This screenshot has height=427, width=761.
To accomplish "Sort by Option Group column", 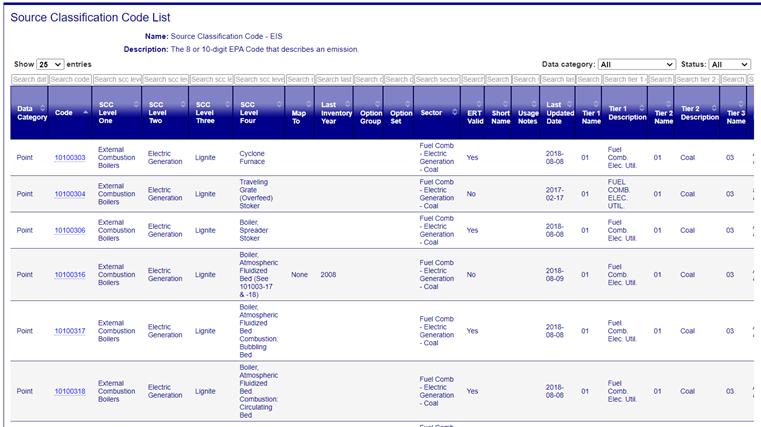I will point(369,113).
